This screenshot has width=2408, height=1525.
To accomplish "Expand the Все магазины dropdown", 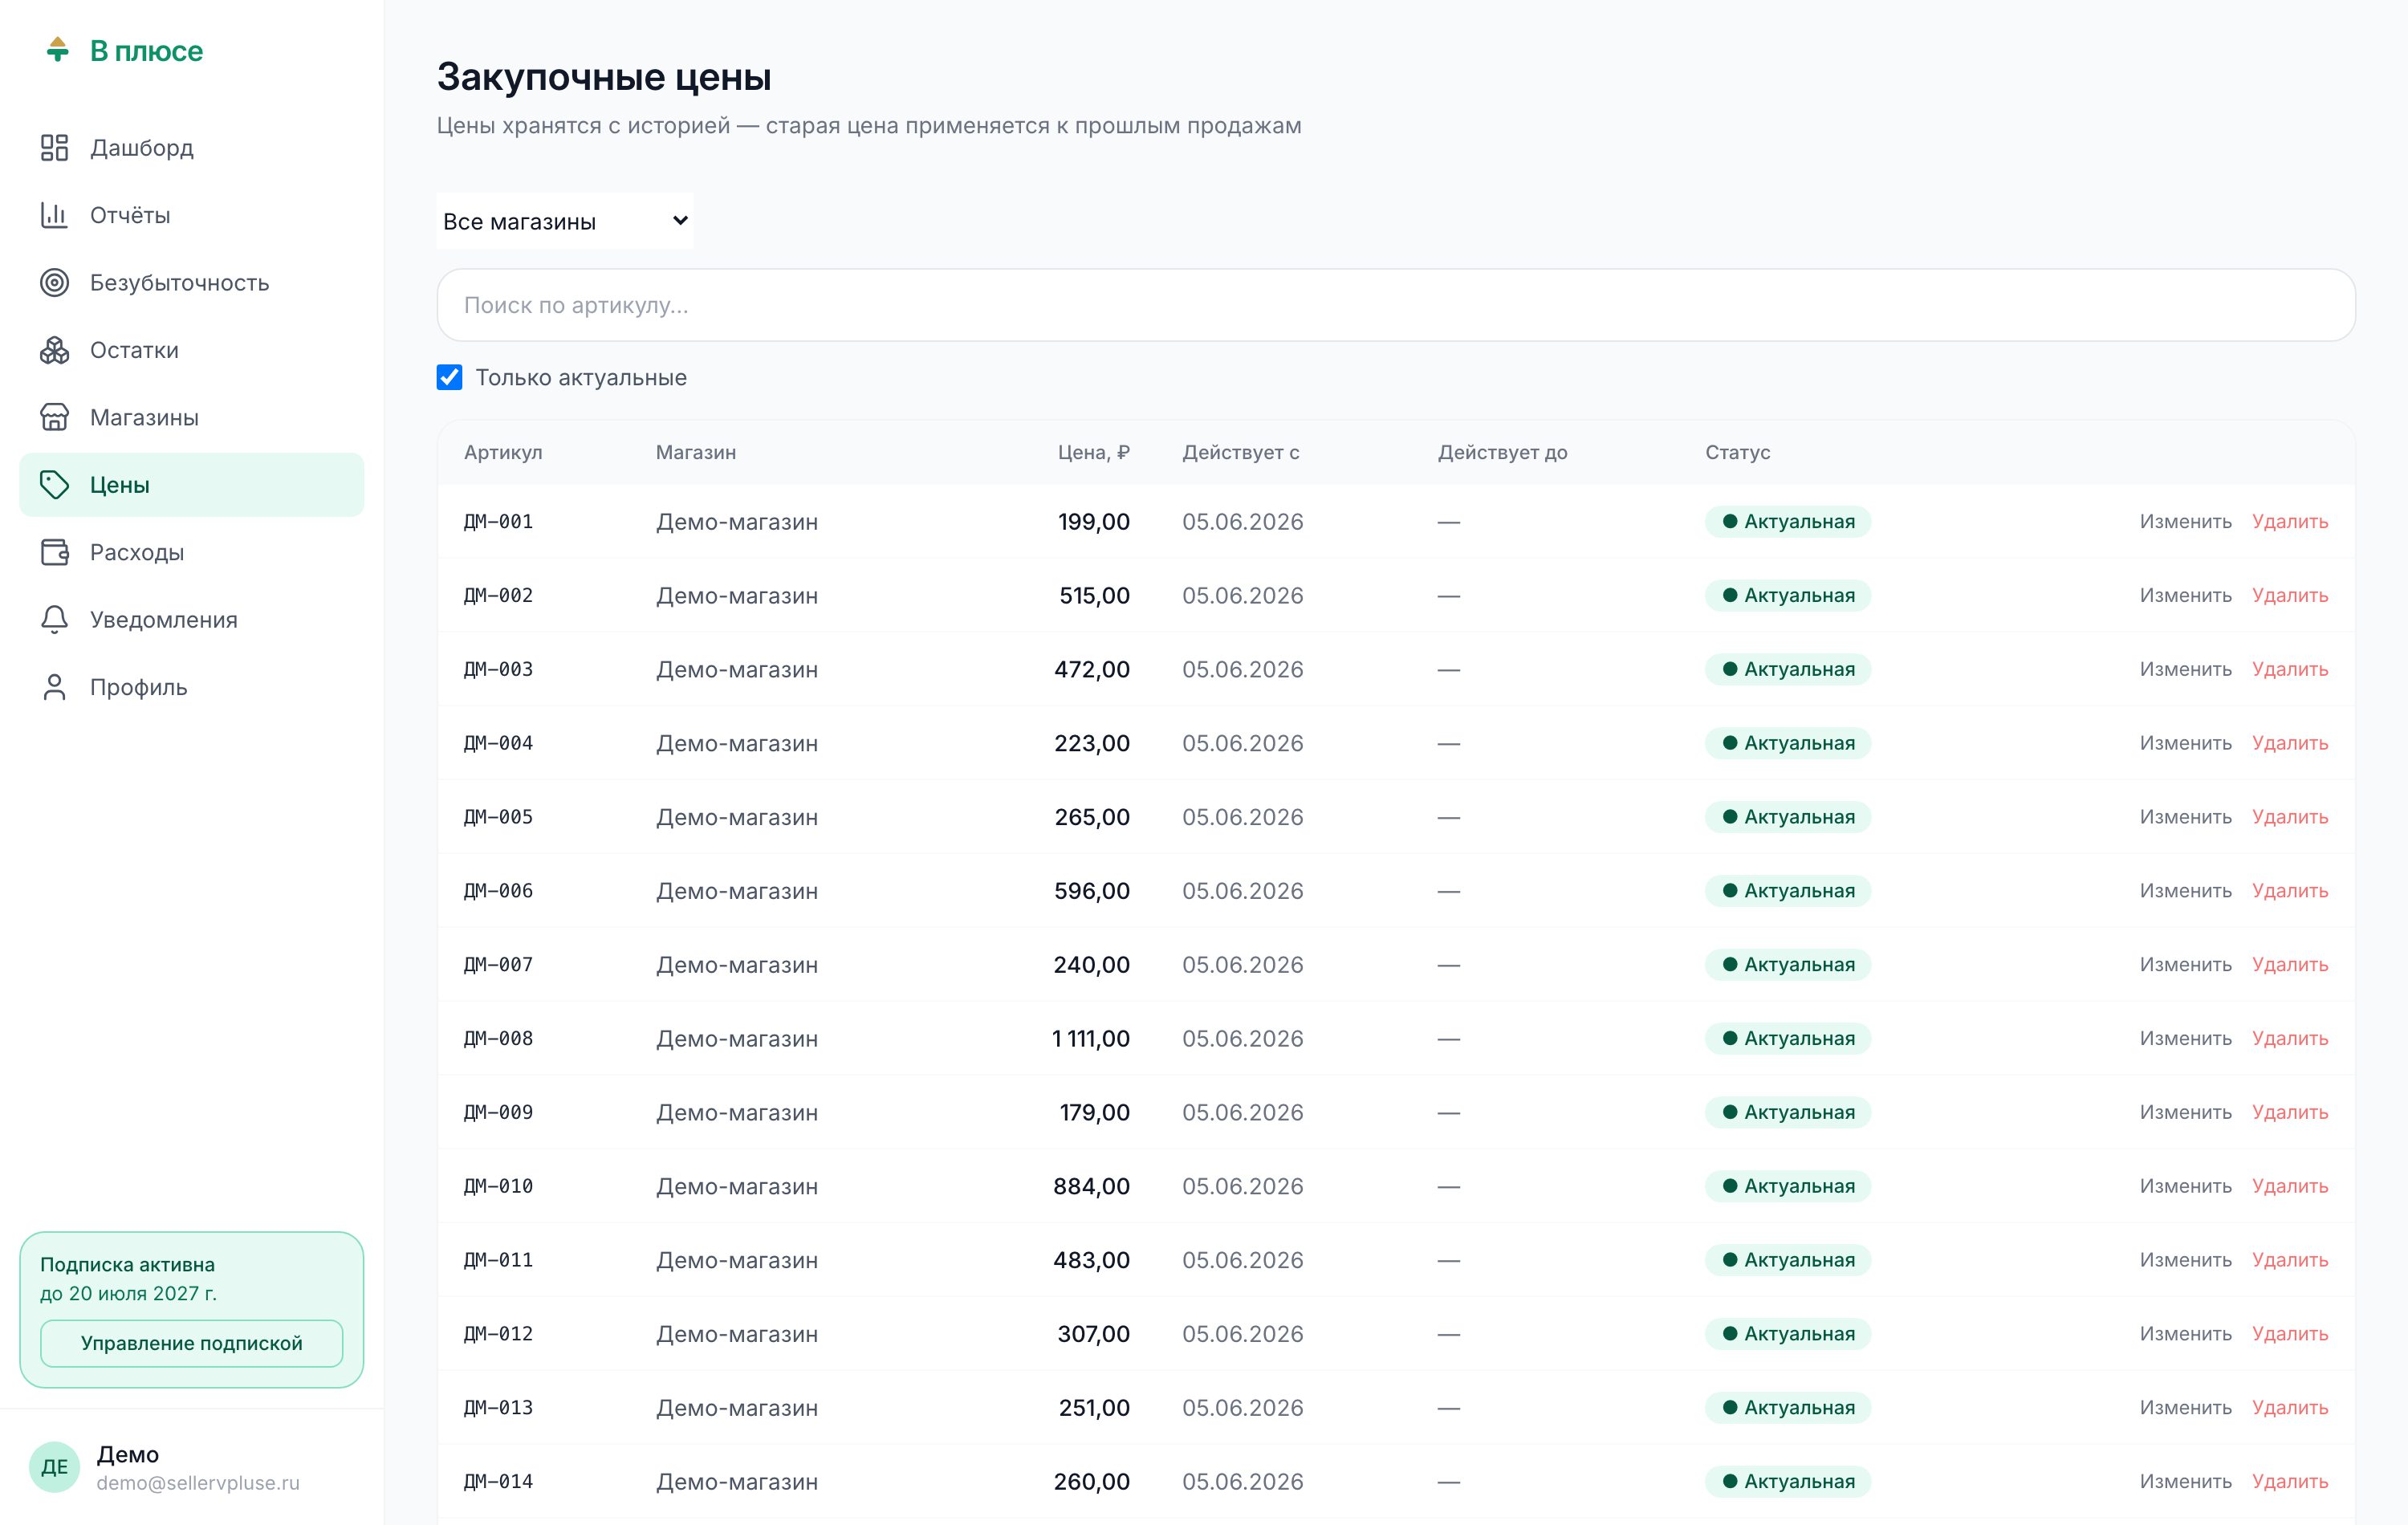I will [565, 221].
